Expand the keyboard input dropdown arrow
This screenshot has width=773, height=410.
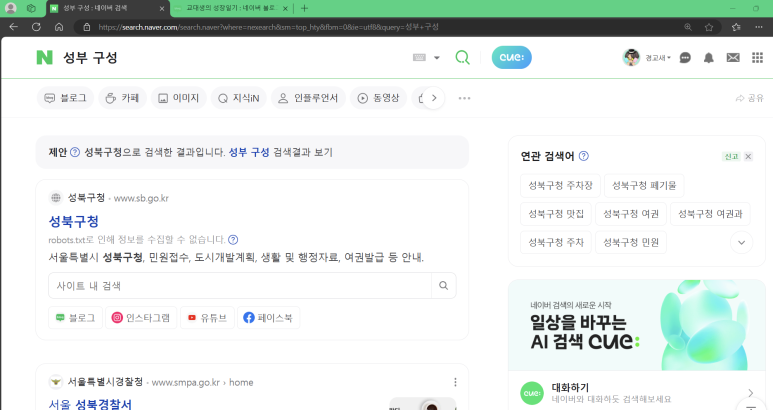tap(437, 58)
